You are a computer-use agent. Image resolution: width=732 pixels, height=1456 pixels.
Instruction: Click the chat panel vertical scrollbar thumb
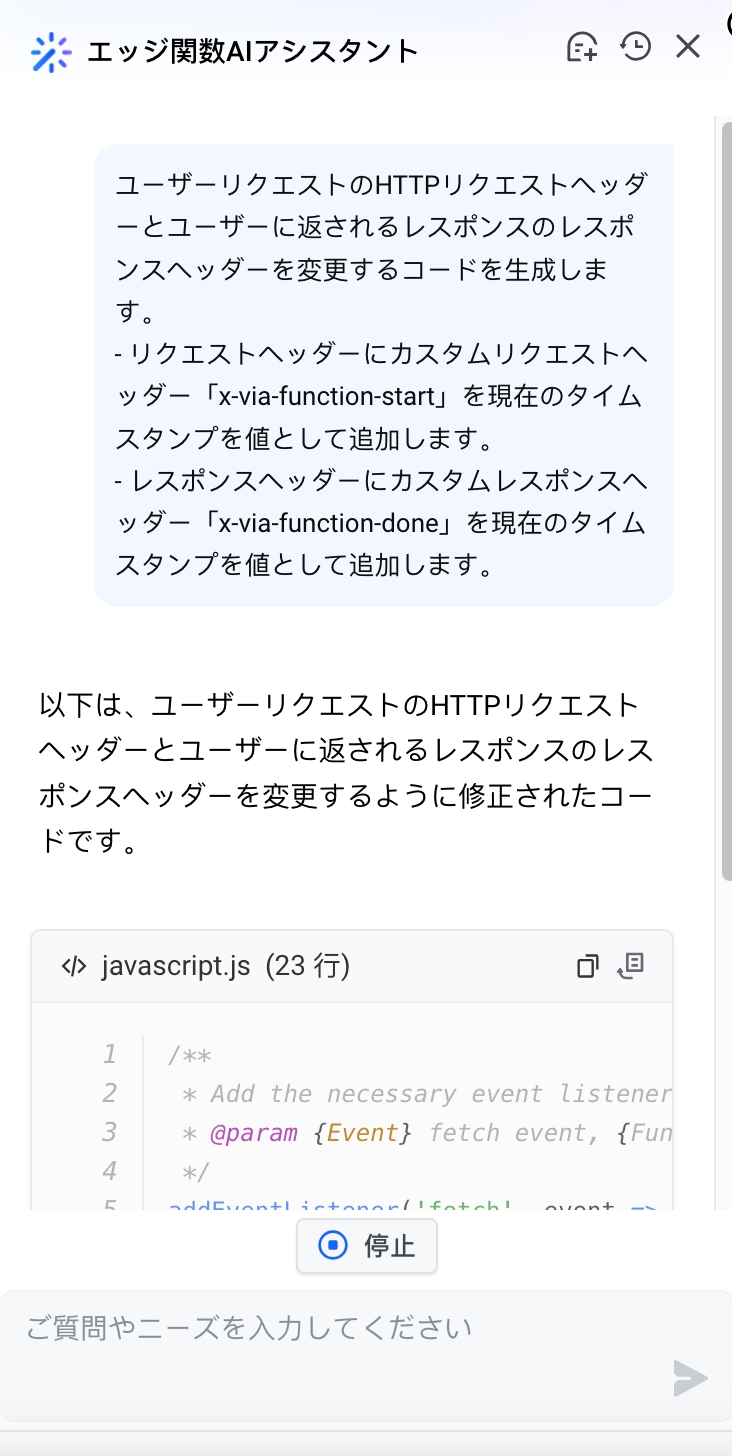[726, 500]
